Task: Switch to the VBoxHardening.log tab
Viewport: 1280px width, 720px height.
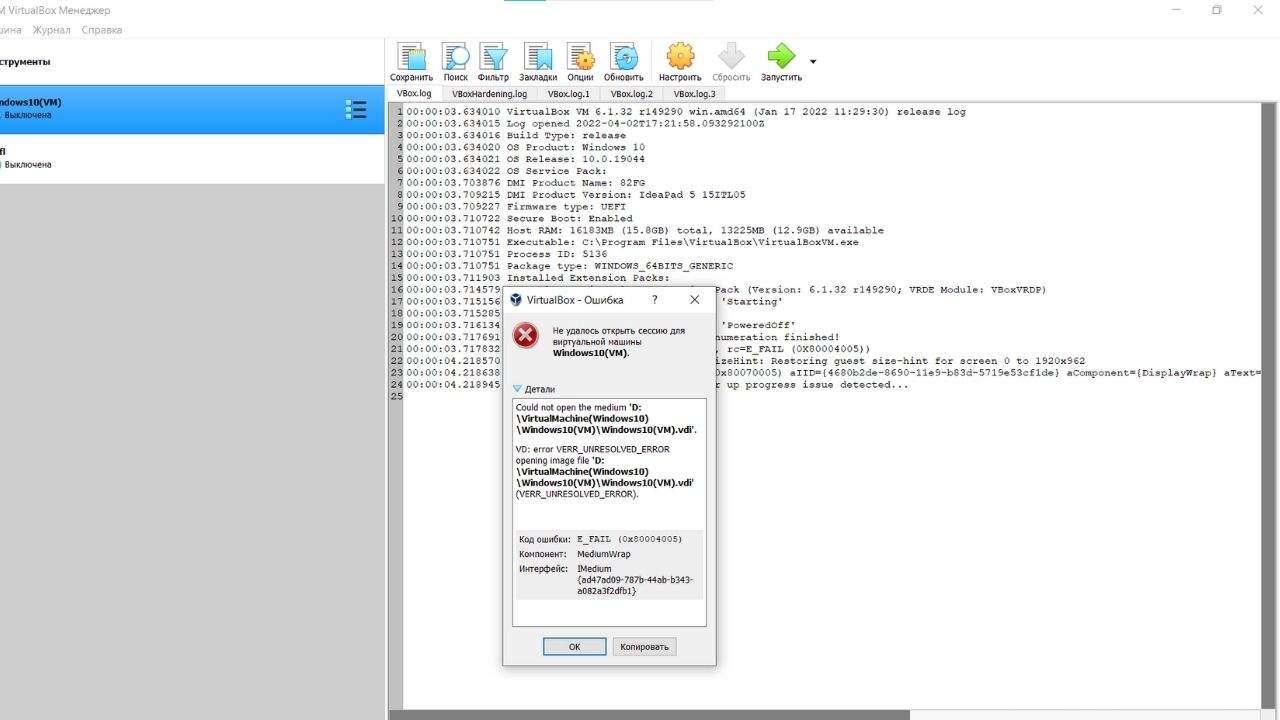Action: 489,94
